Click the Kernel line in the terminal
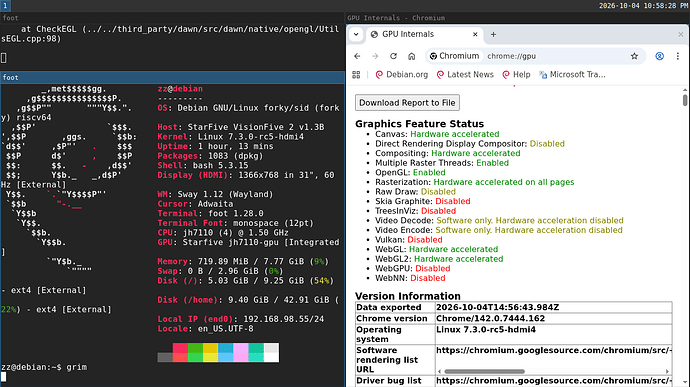Viewport: 690px width, 387px height. pyautogui.click(x=231, y=137)
